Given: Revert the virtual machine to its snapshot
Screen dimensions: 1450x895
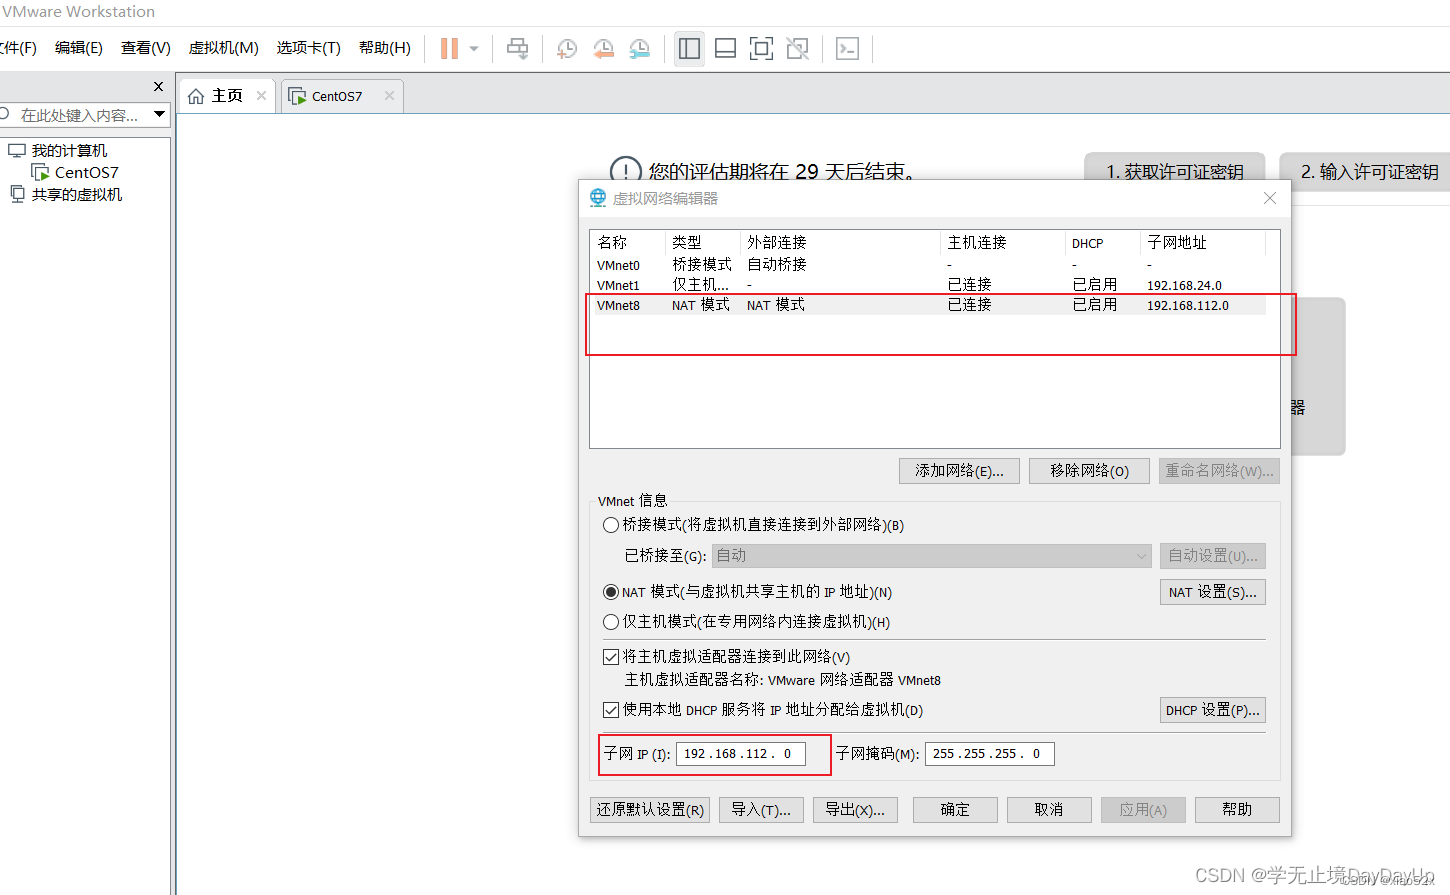Looking at the screenshot, I should point(603,47).
